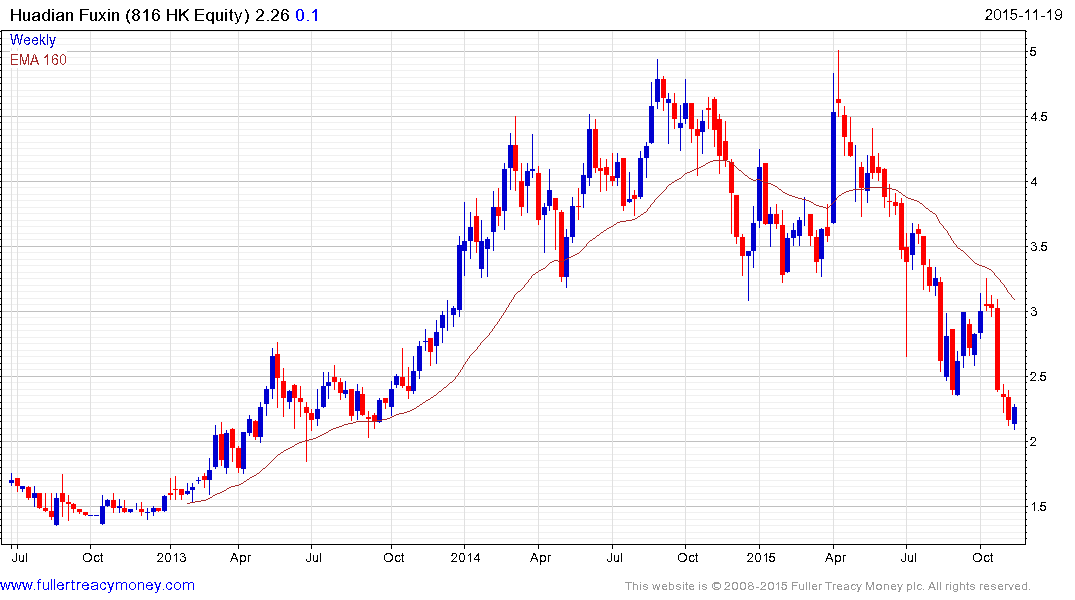Select the EMA 160 legend label

coord(38,60)
